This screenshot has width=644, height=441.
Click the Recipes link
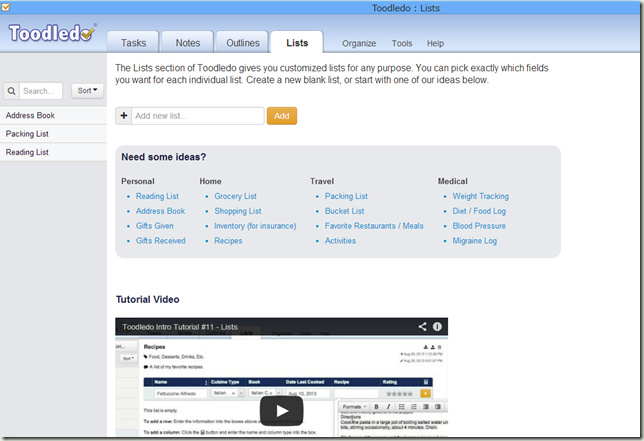[228, 241]
